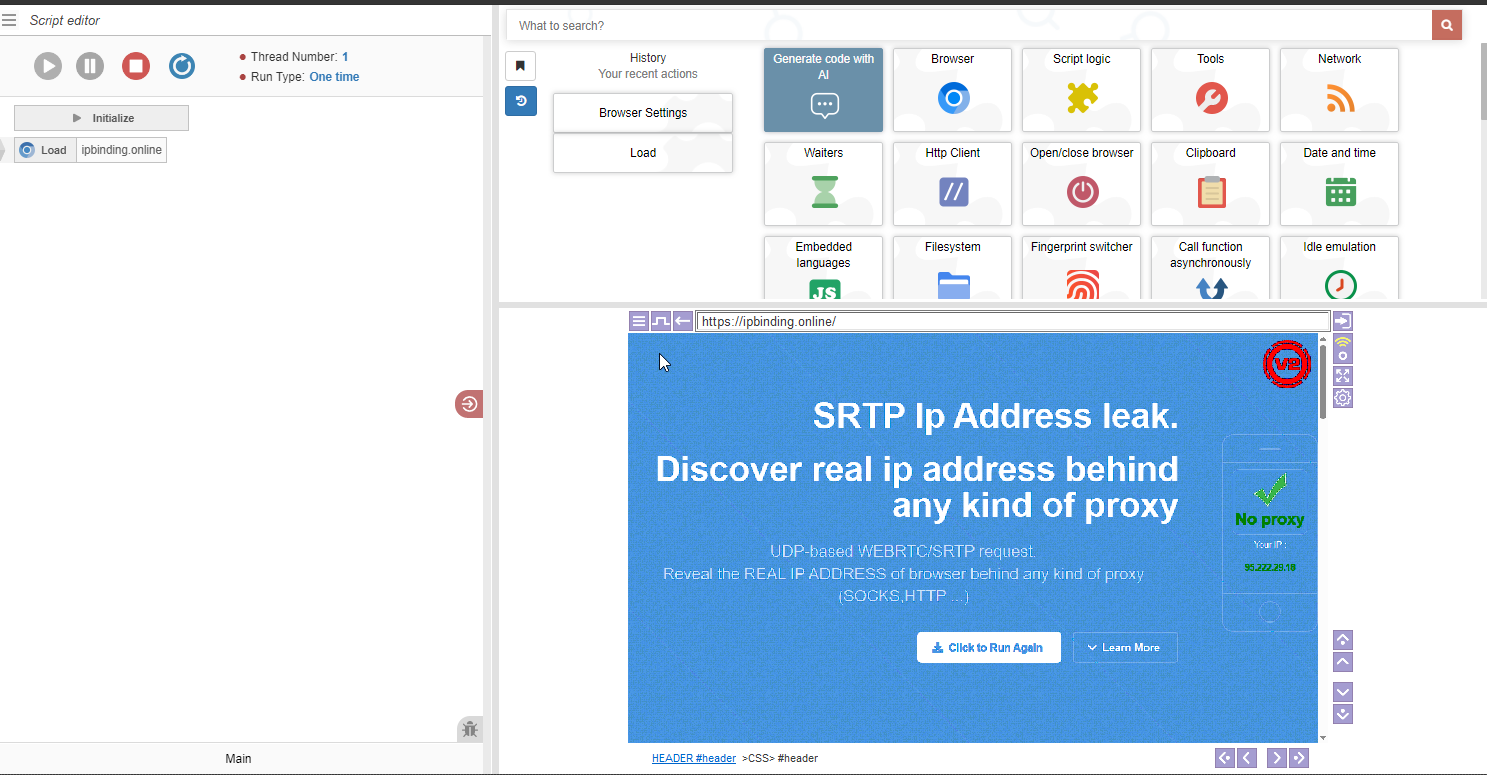Toggle the bookmark favorites button
The image size is (1487, 775).
click(x=520, y=66)
